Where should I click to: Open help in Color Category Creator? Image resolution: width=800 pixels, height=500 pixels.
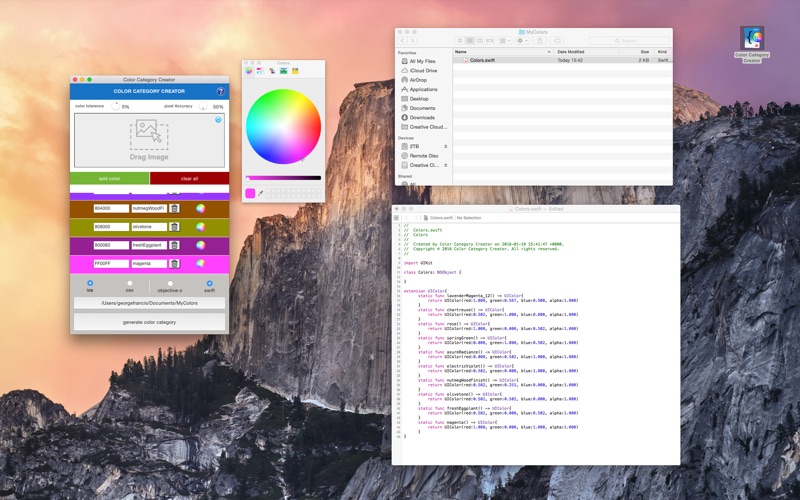(x=220, y=91)
